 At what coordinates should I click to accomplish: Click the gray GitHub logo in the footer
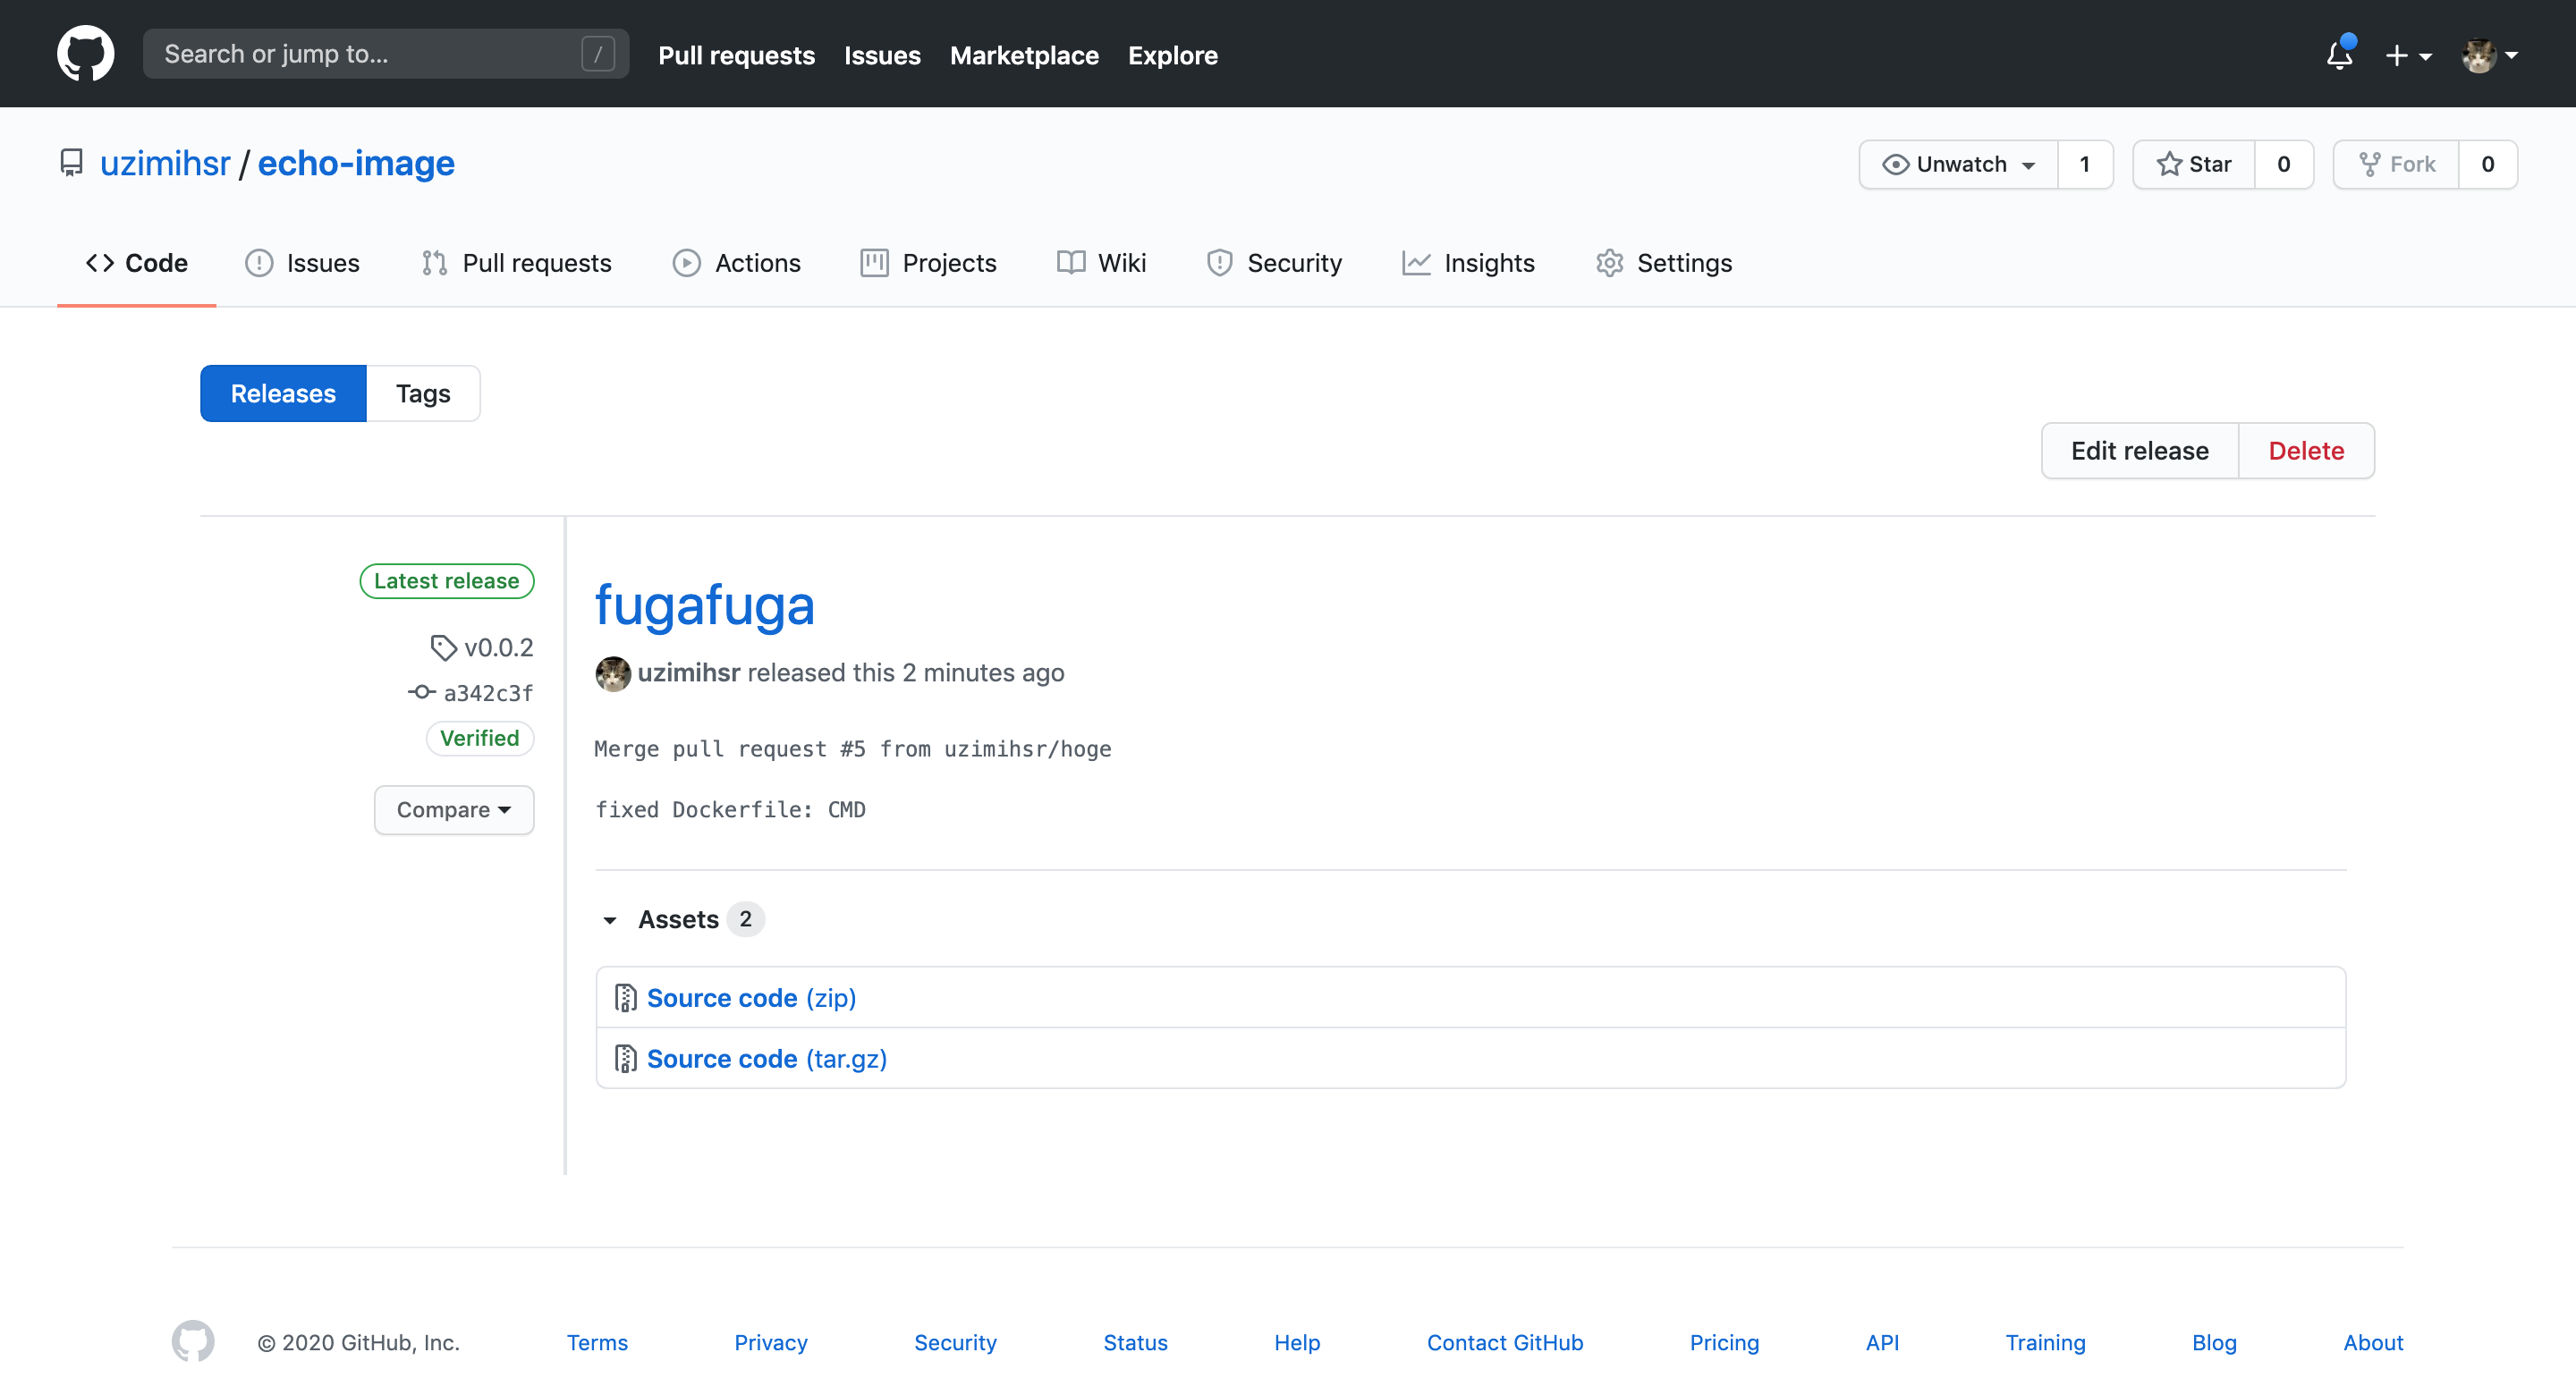pos(193,1342)
